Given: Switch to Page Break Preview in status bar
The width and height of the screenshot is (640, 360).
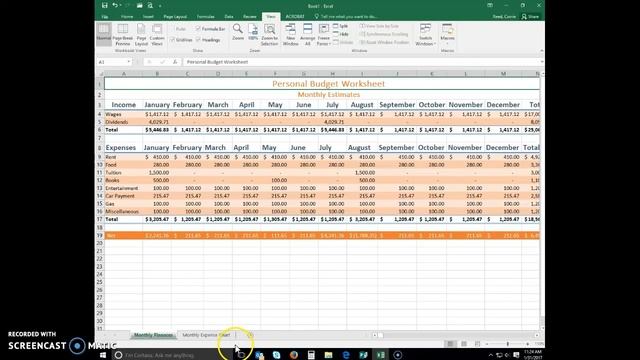Looking at the screenshot, I should pyautogui.click(x=477, y=344).
